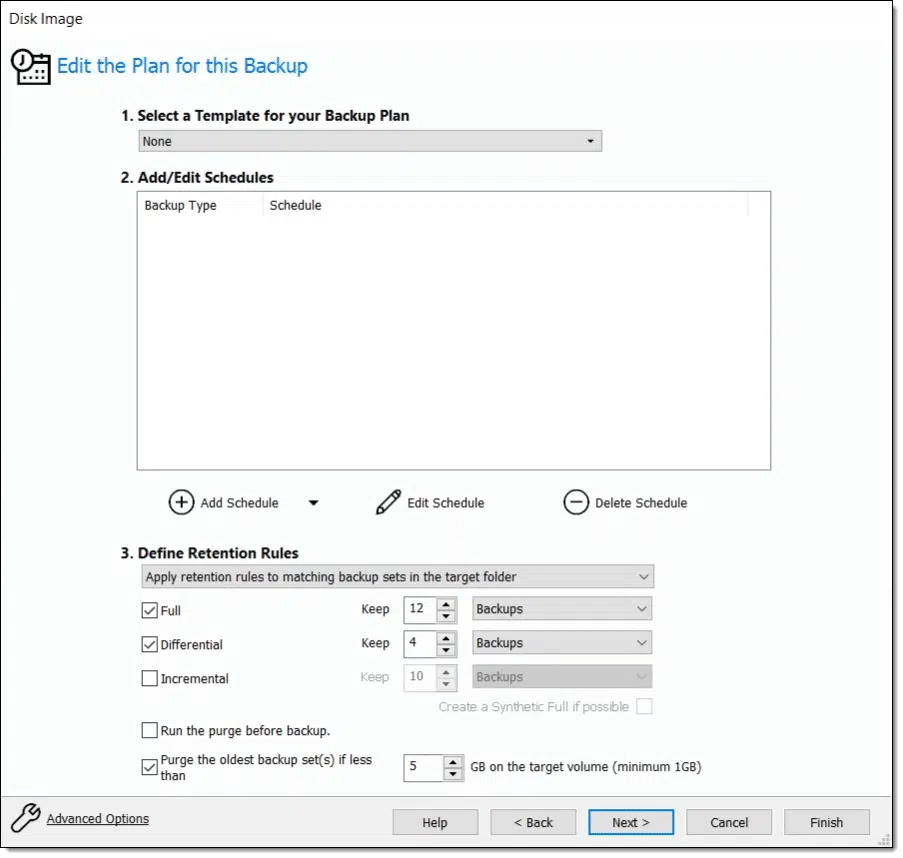The height and width of the screenshot is (858, 903).
Task: Click the Finish button
Action: click(826, 822)
